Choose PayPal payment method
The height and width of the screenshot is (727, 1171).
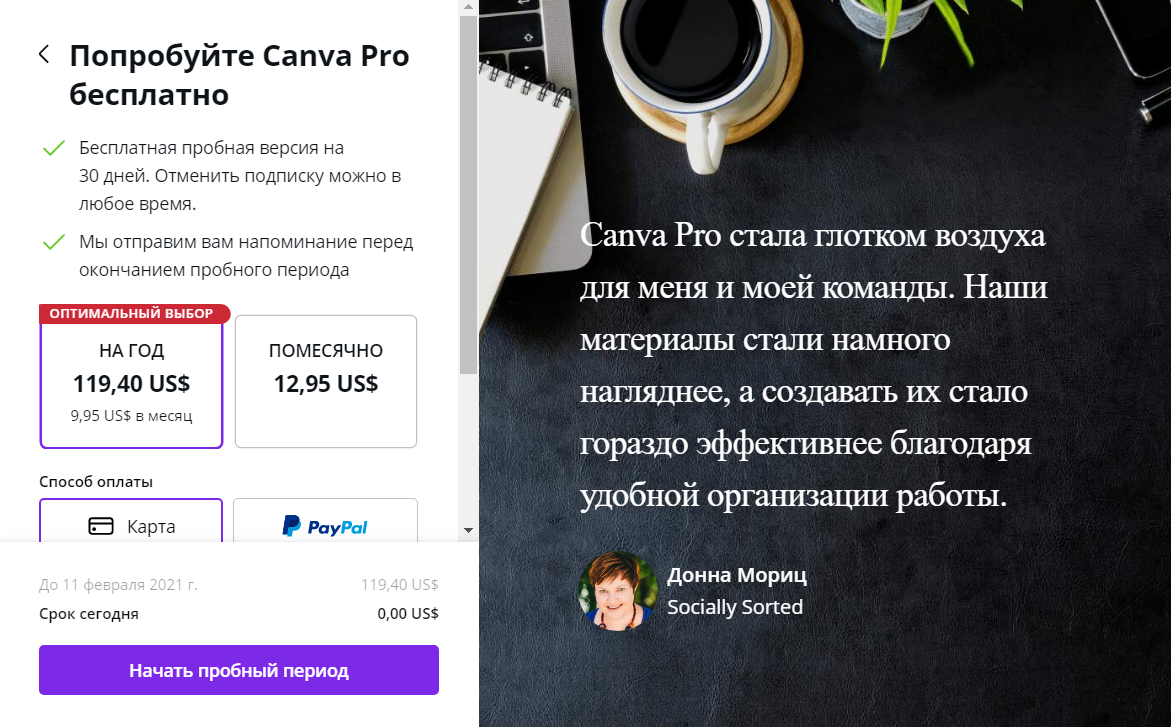click(x=326, y=521)
